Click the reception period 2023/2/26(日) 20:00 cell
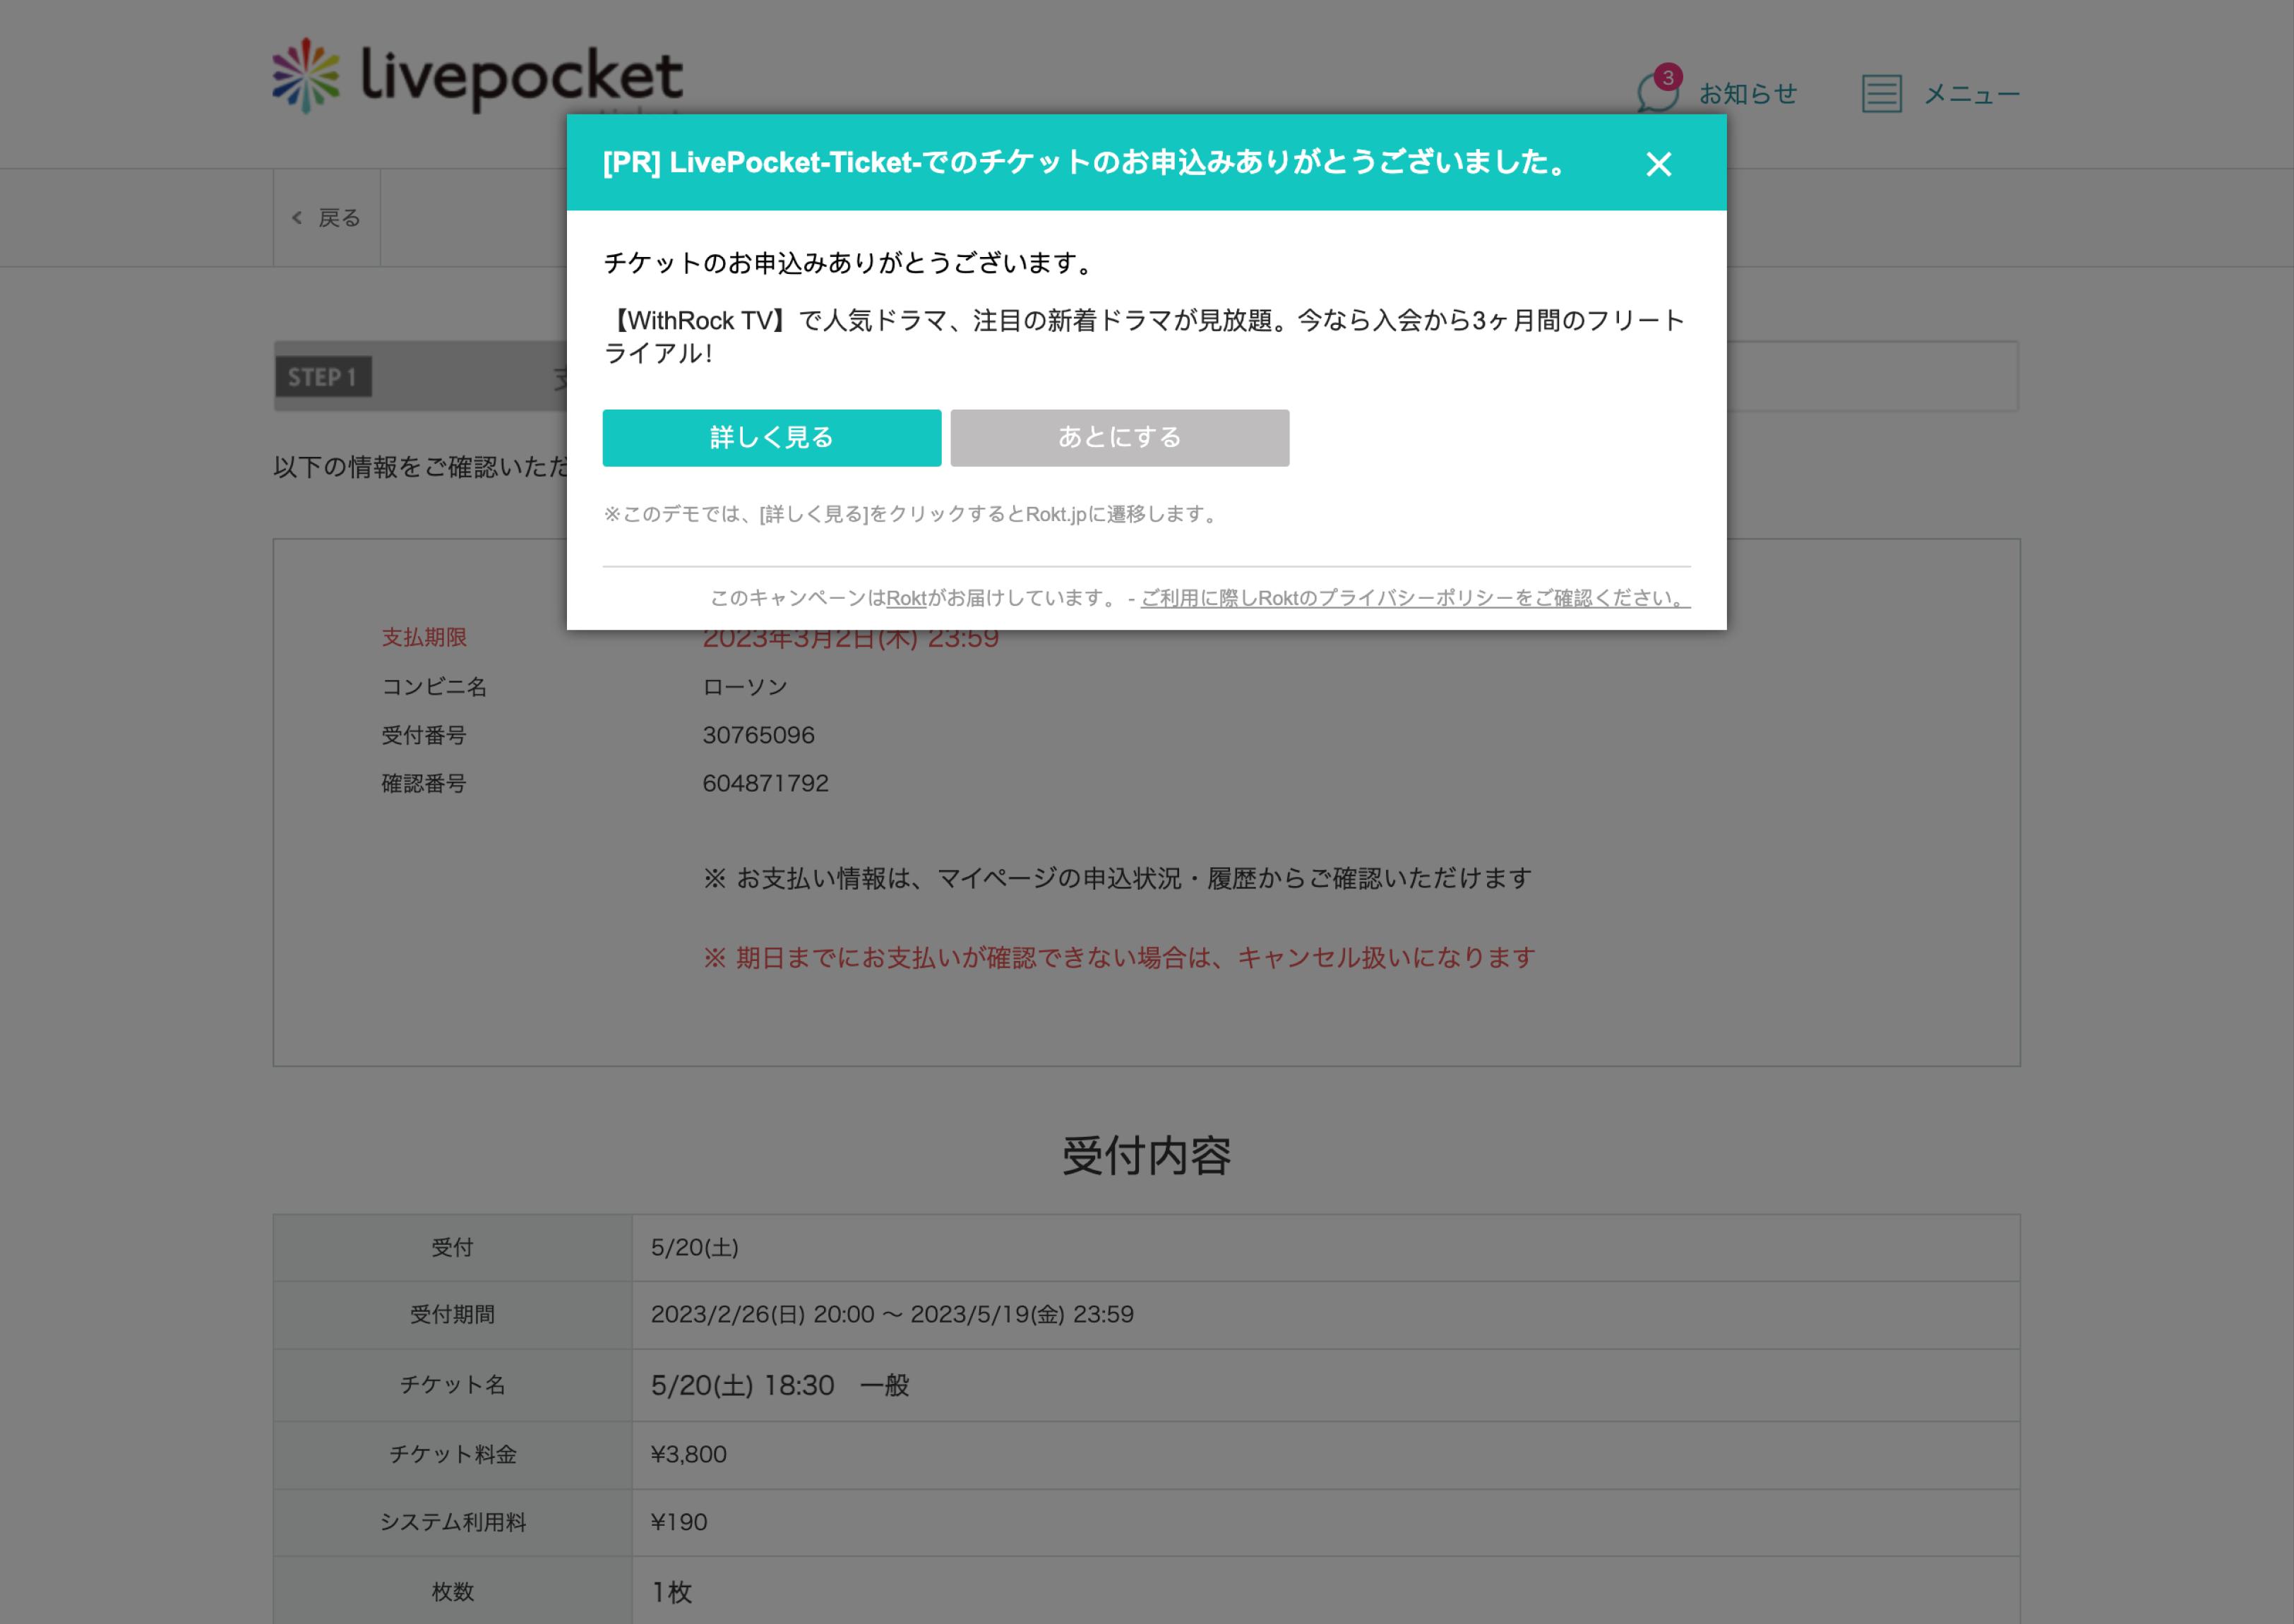The width and height of the screenshot is (2294, 1624). click(1325, 1315)
